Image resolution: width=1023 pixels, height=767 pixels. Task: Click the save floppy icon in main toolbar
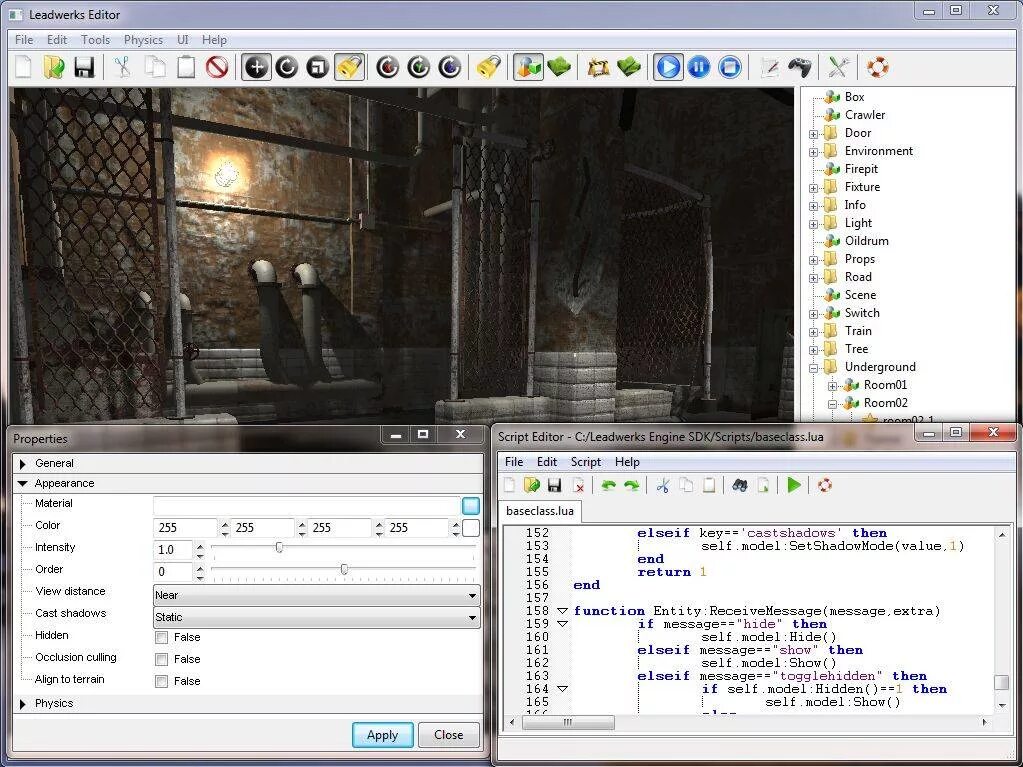click(x=84, y=67)
